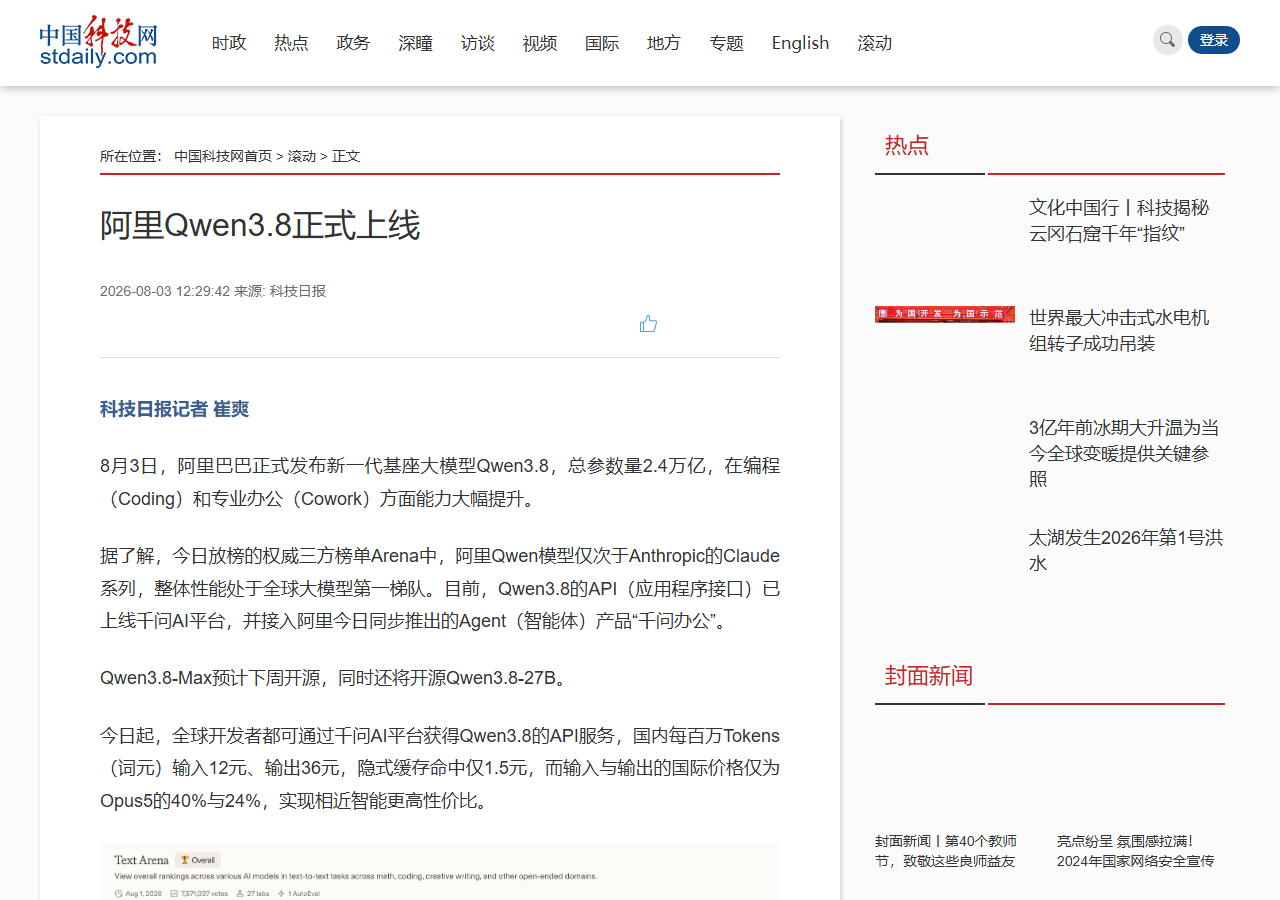Click red banner thumbnail beside 水电机组 article

[x=944, y=314]
